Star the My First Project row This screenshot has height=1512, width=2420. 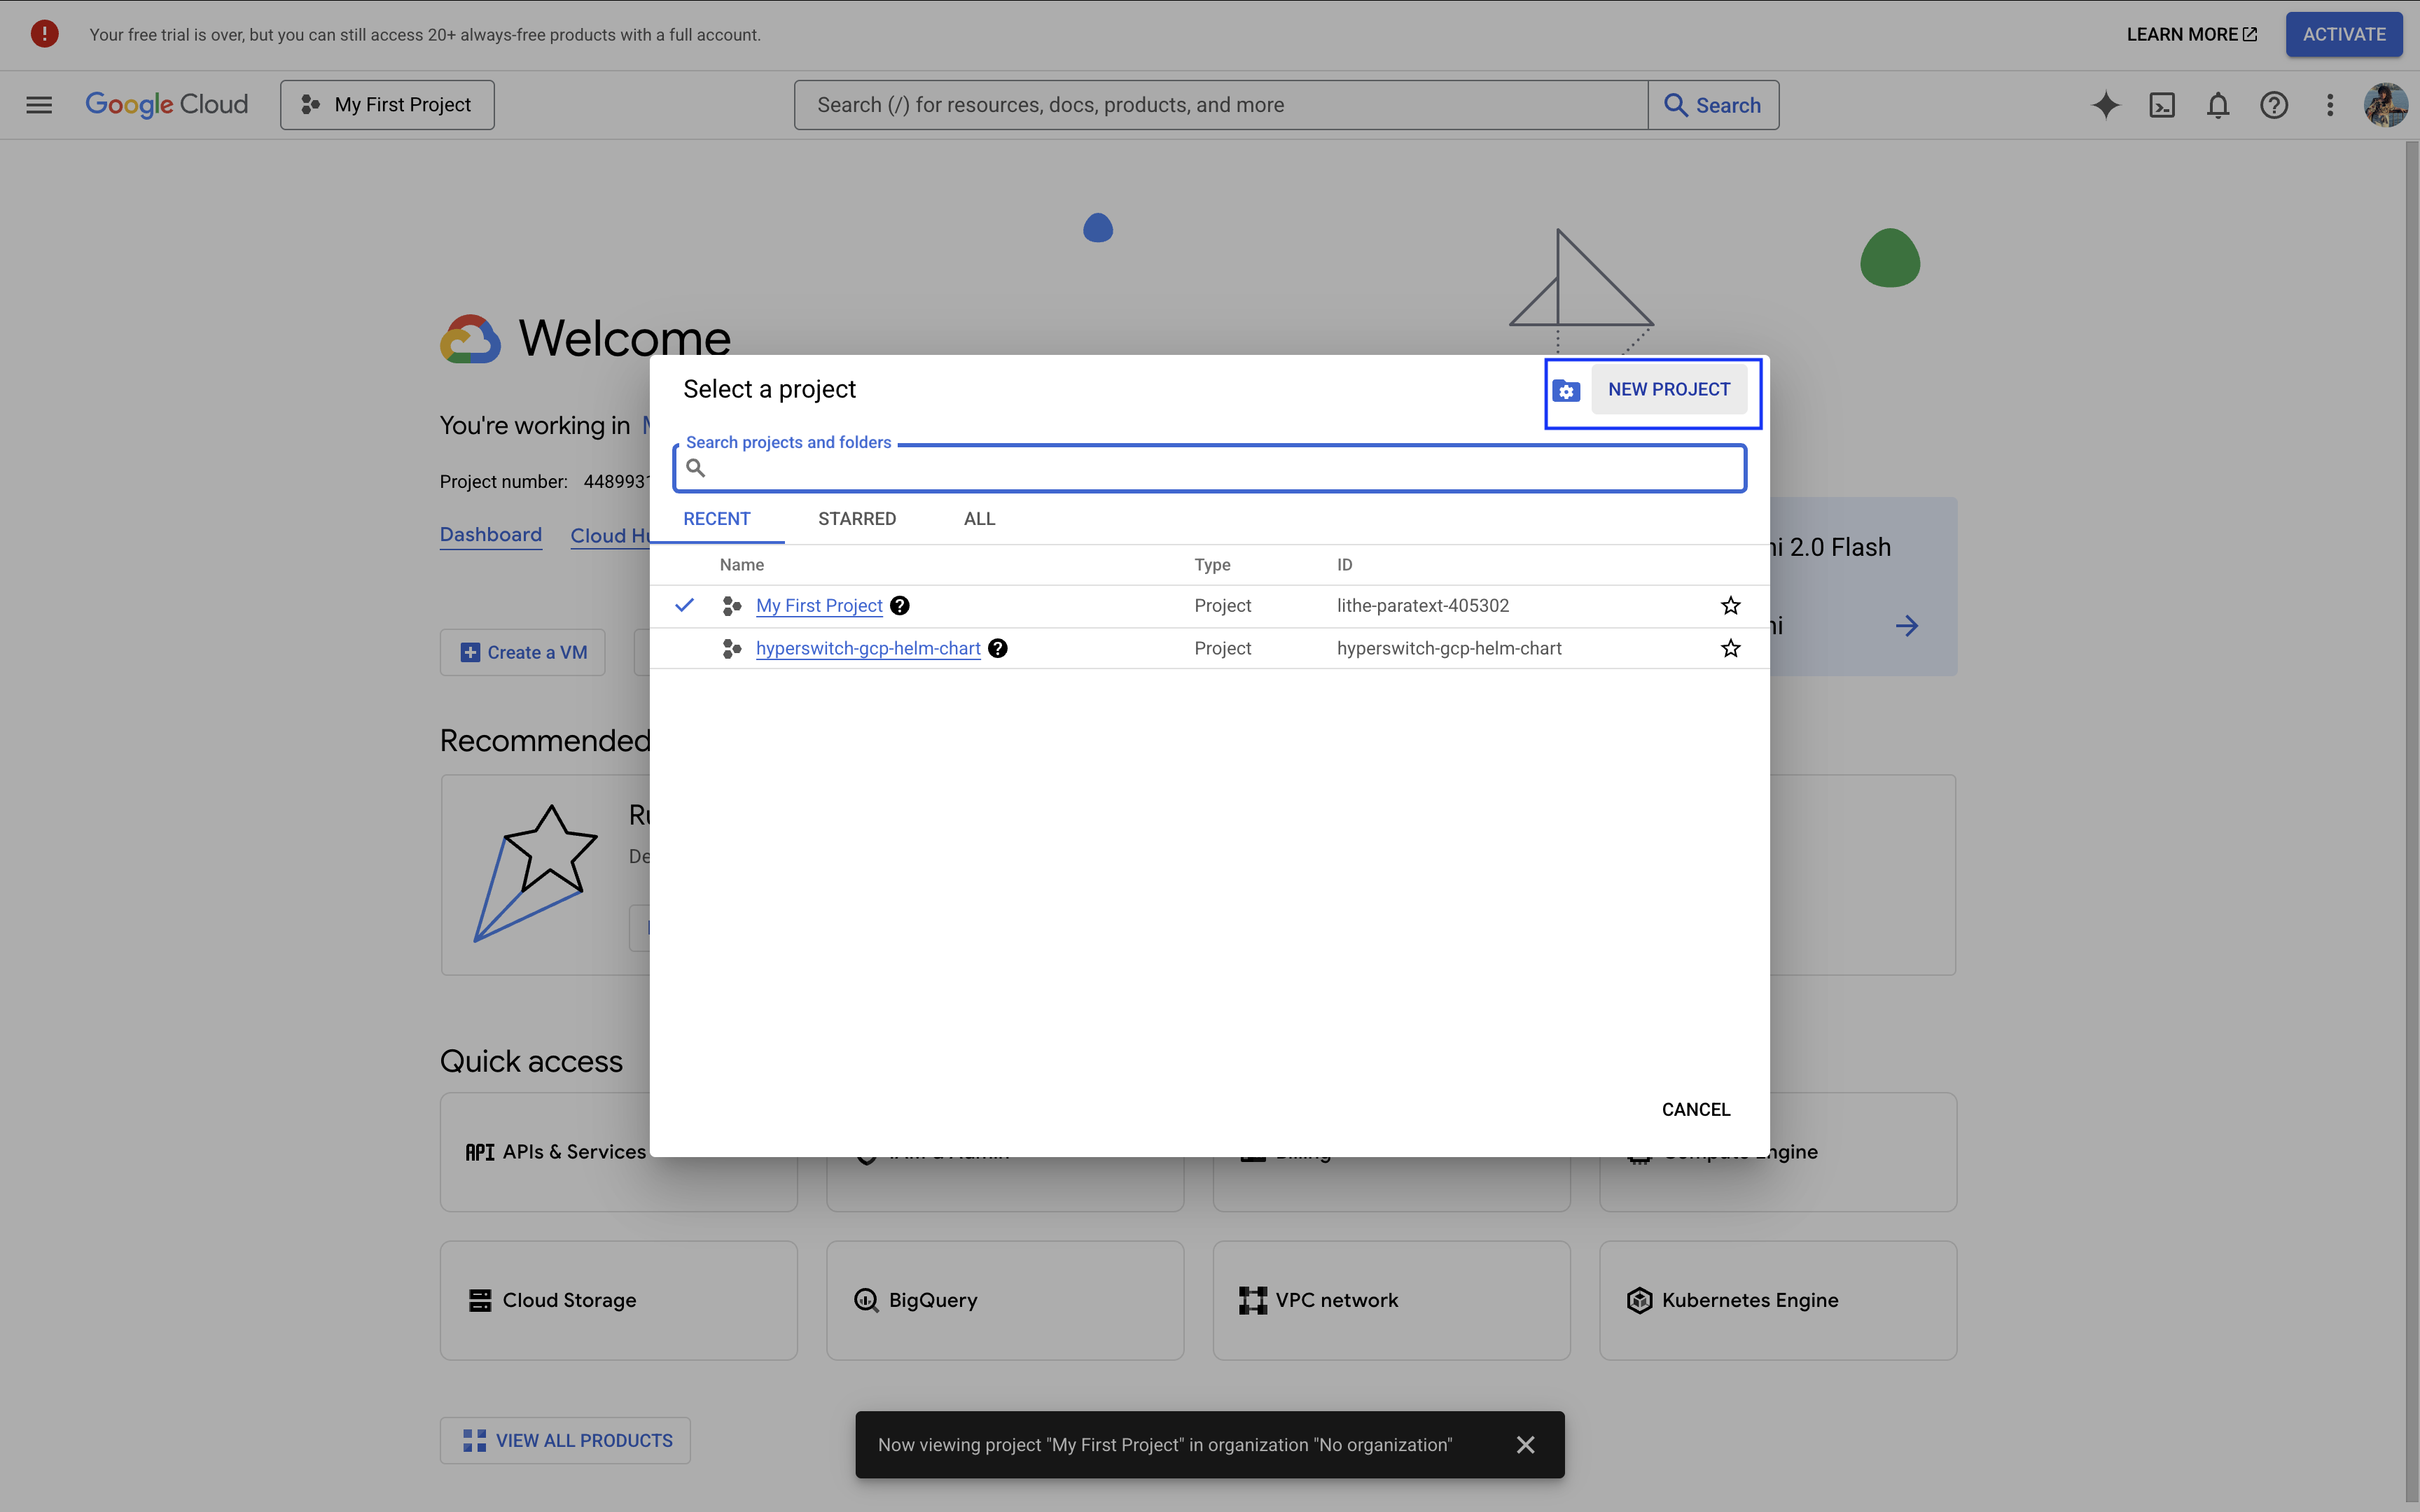tap(1730, 606)
